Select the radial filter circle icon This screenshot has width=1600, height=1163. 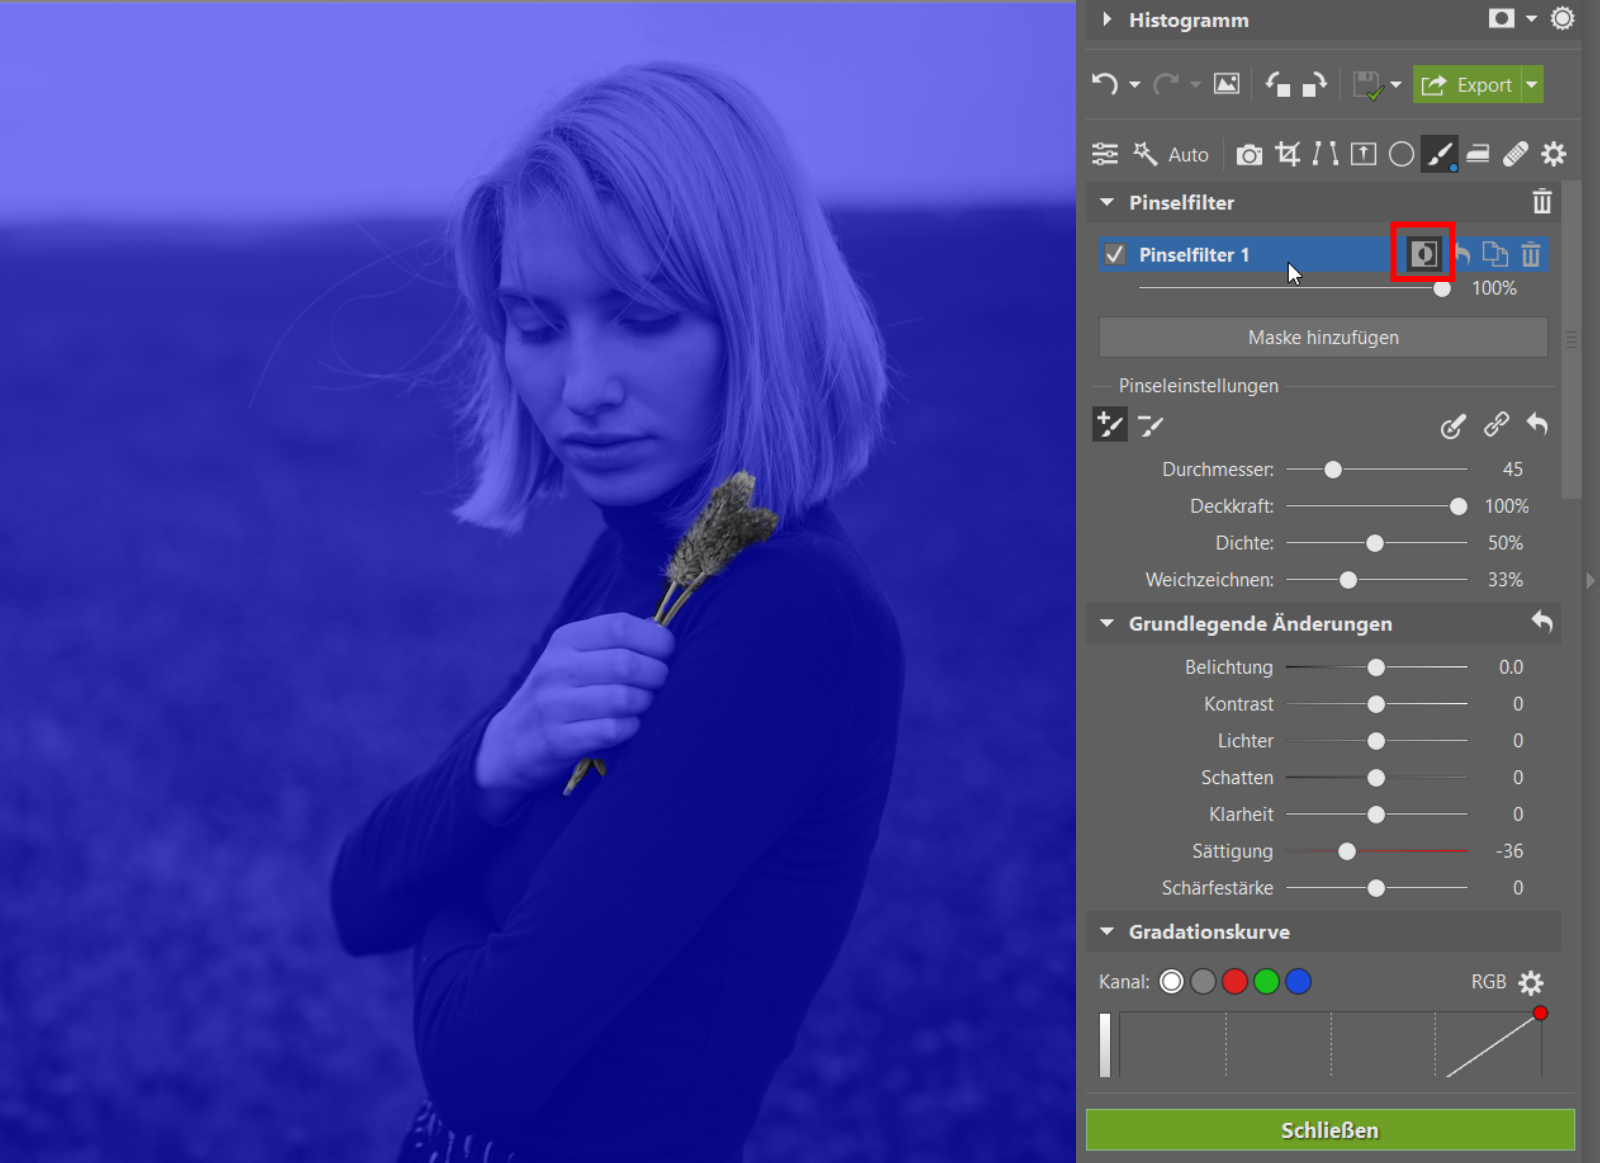(x=1401, y=154)
